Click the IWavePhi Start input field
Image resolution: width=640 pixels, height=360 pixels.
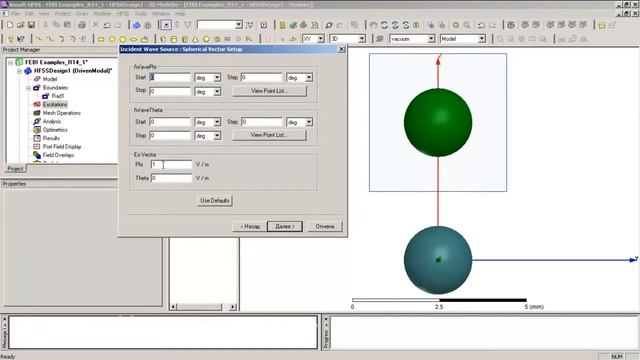click(170, 78)
